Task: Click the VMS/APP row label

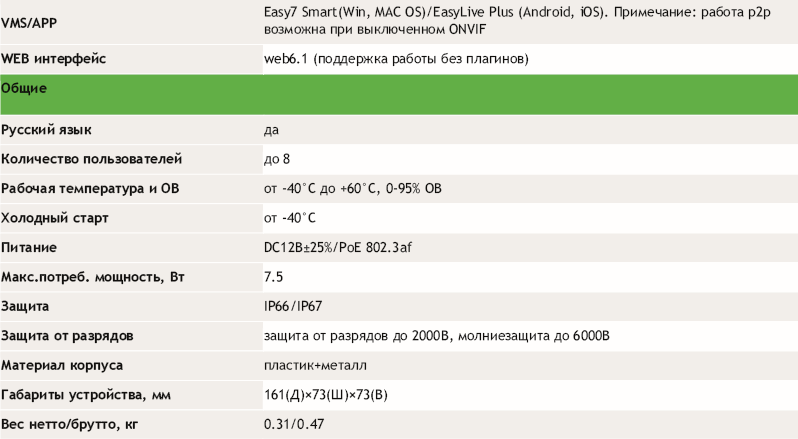Action: click(30, 21)
